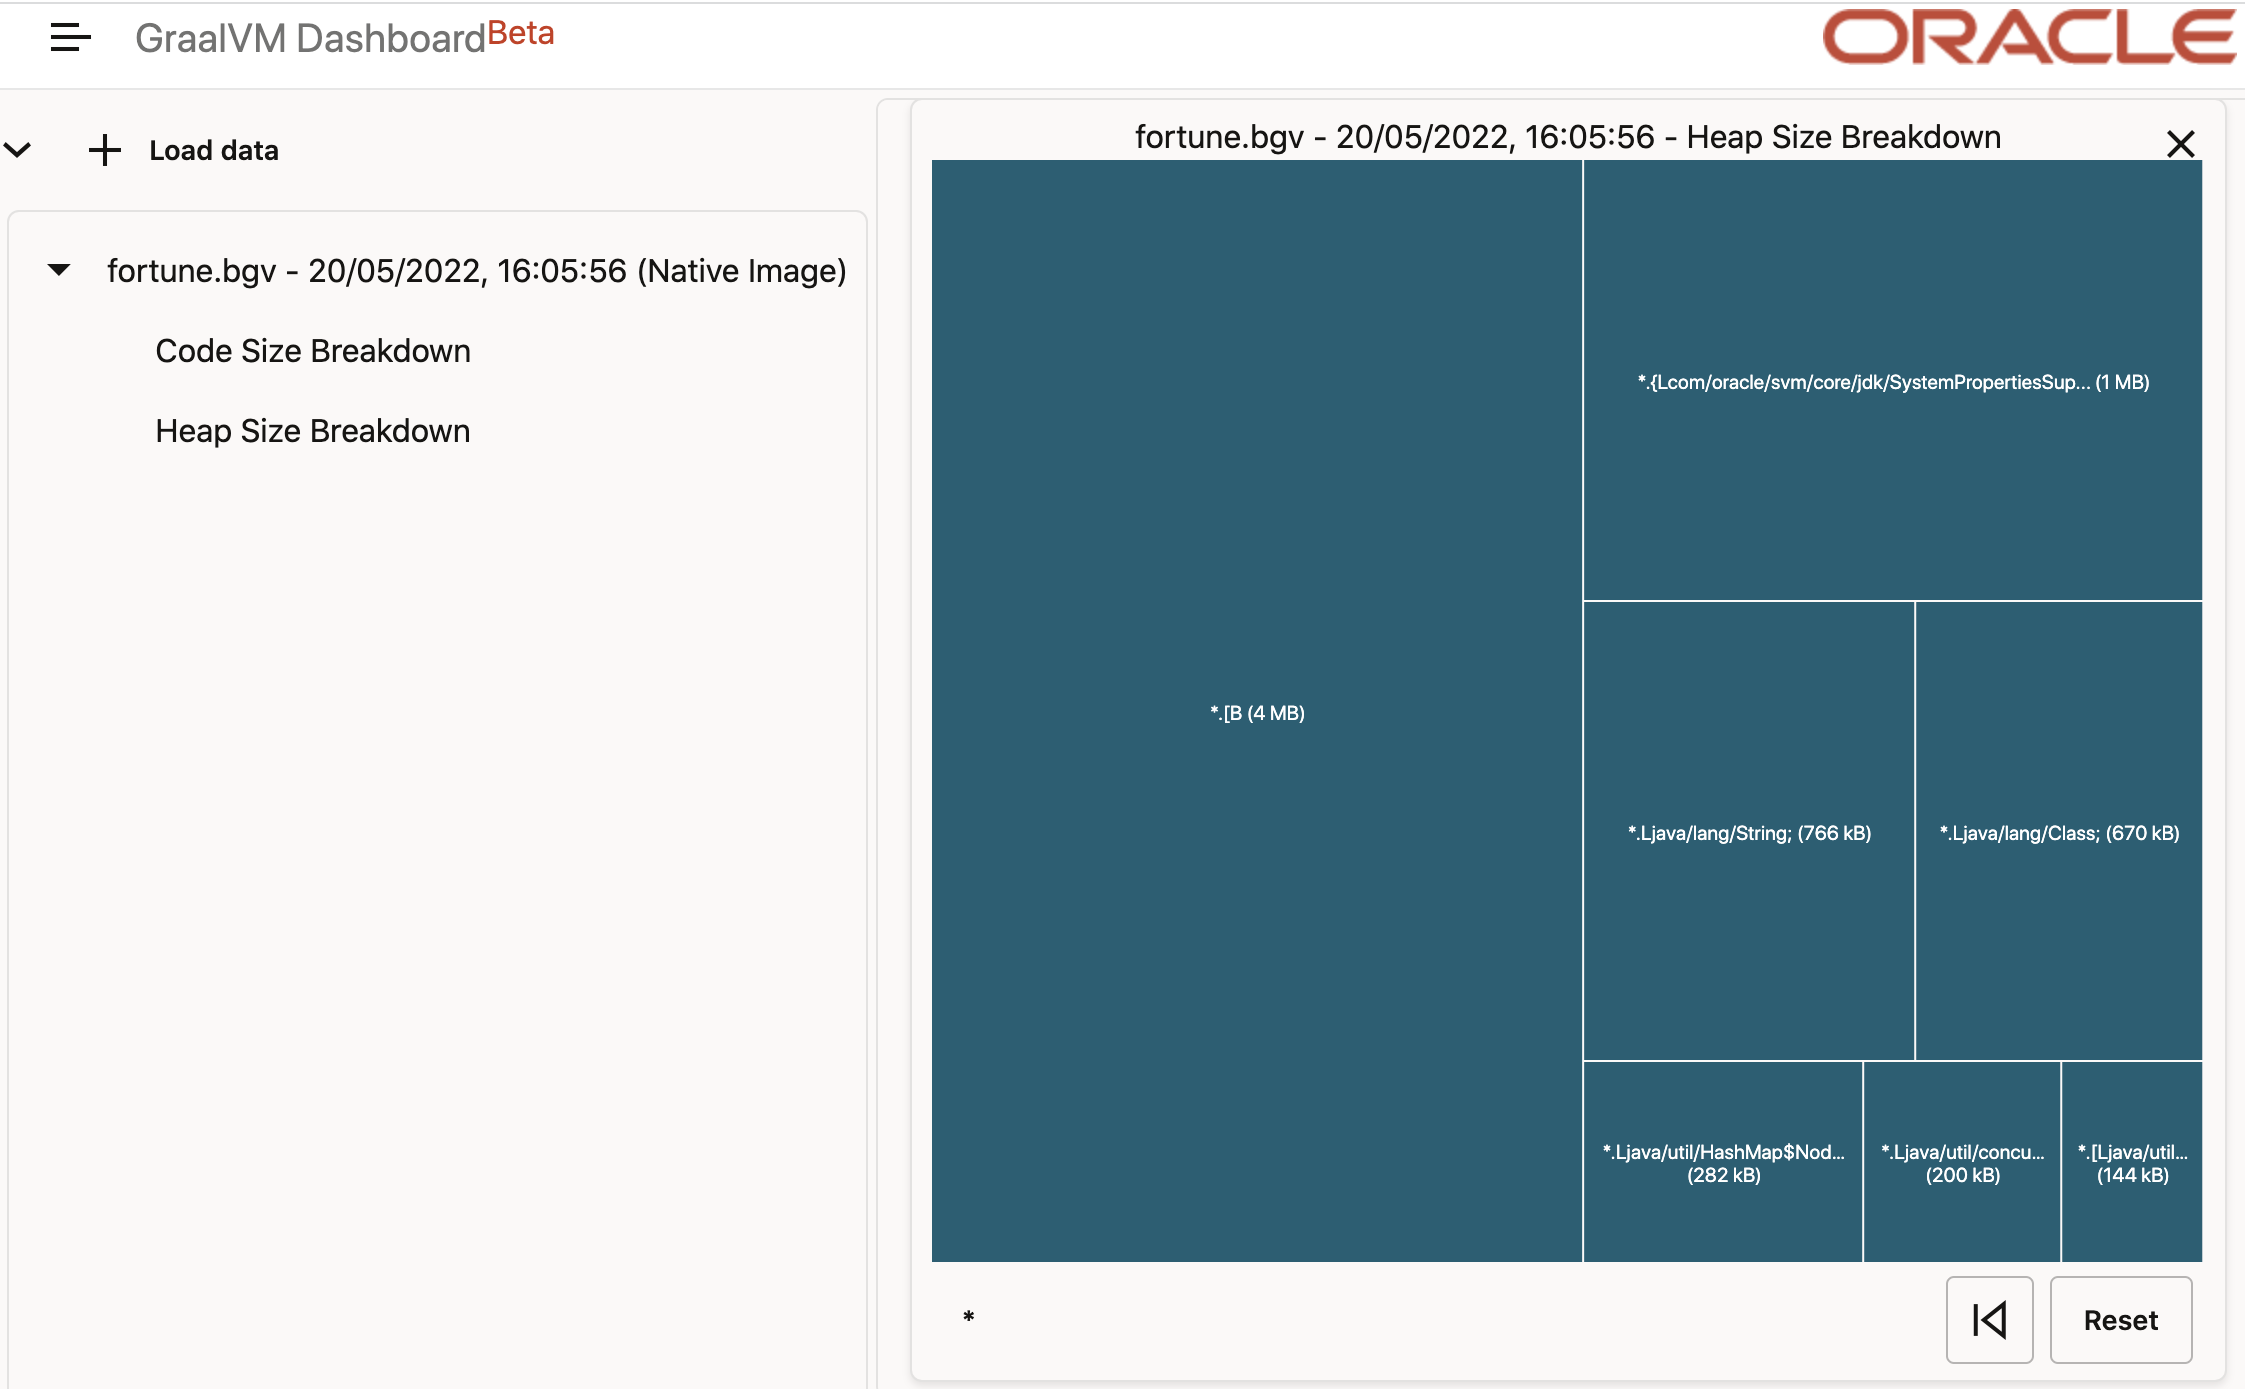Select fortune.bgv Native Image tree entry
2245x1389 pixels.
pyautogui.click(x=477, y=271)
